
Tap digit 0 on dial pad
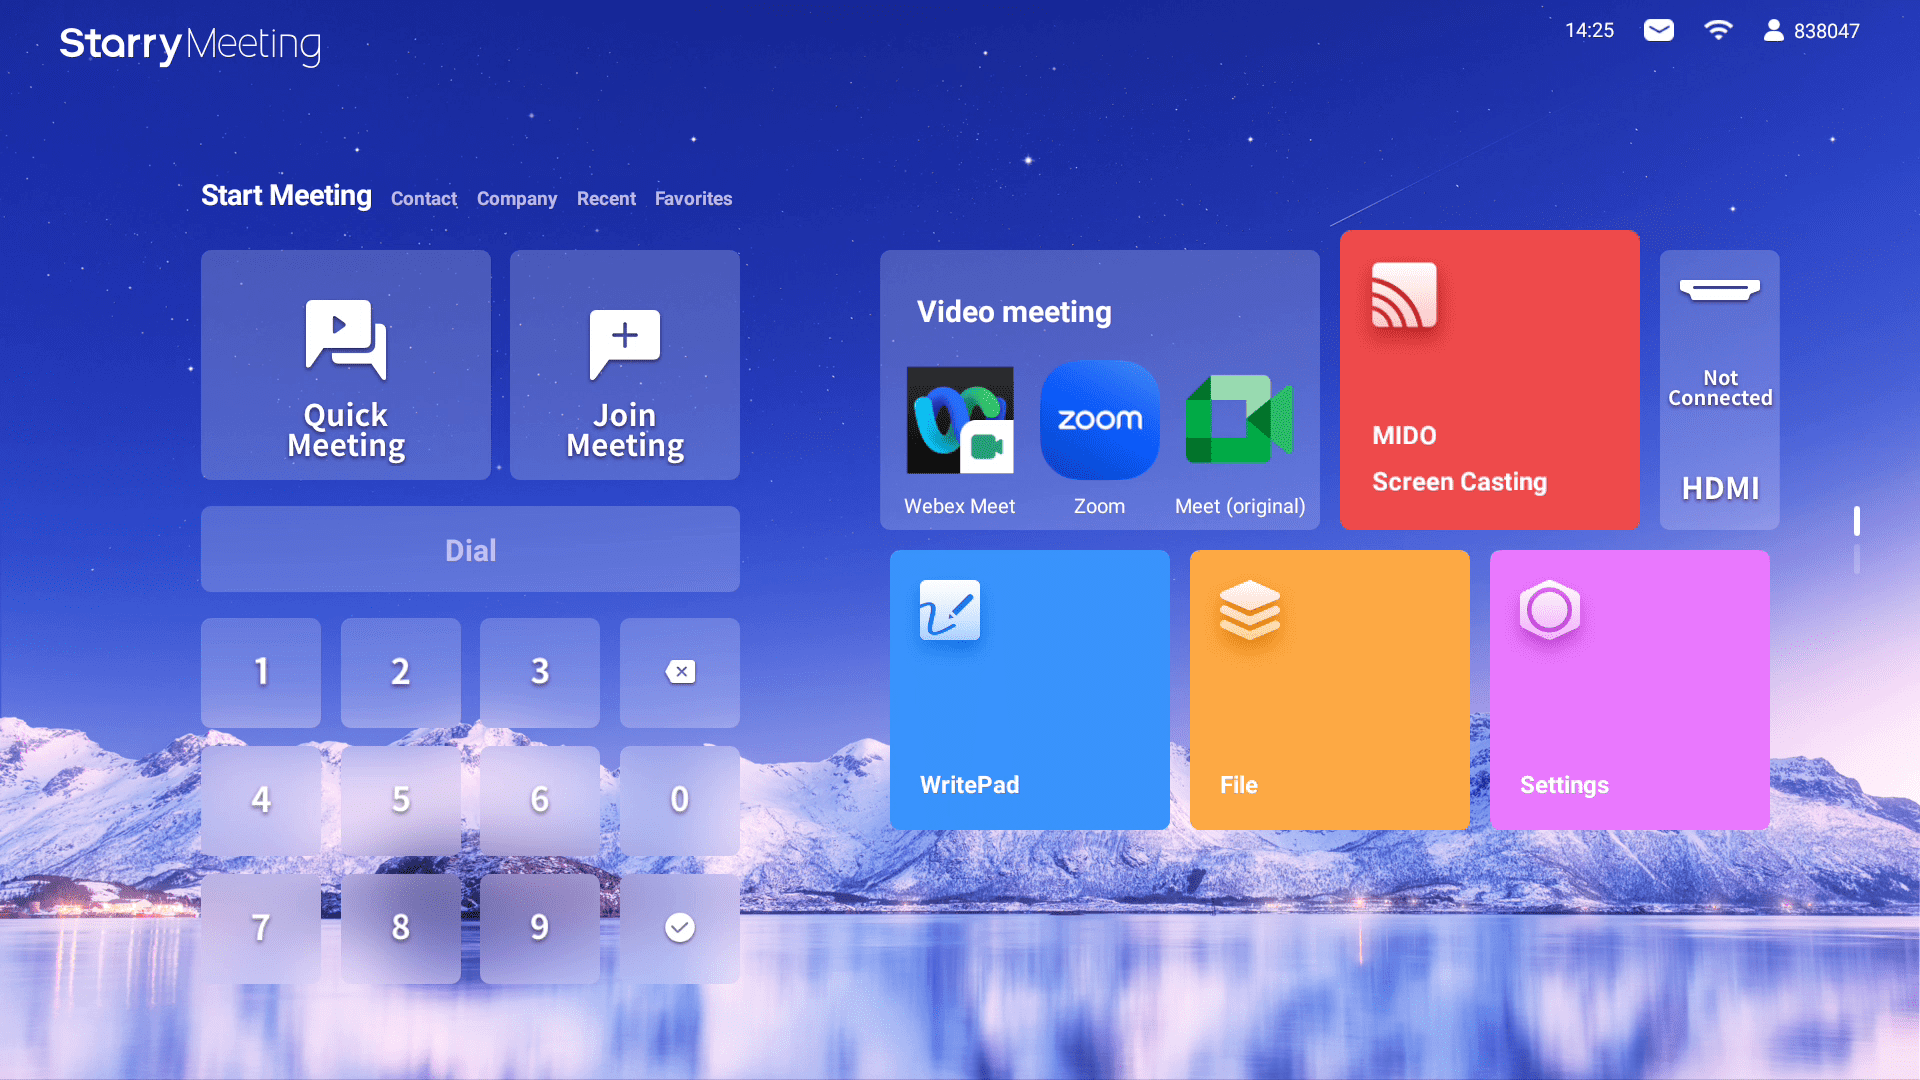[x=680, y=800]
